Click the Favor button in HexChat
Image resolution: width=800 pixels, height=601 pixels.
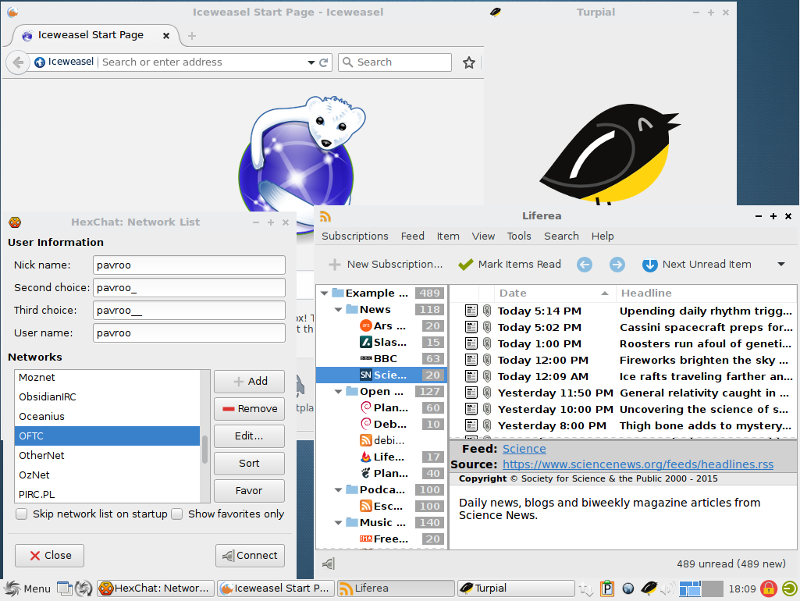[249, 490]
